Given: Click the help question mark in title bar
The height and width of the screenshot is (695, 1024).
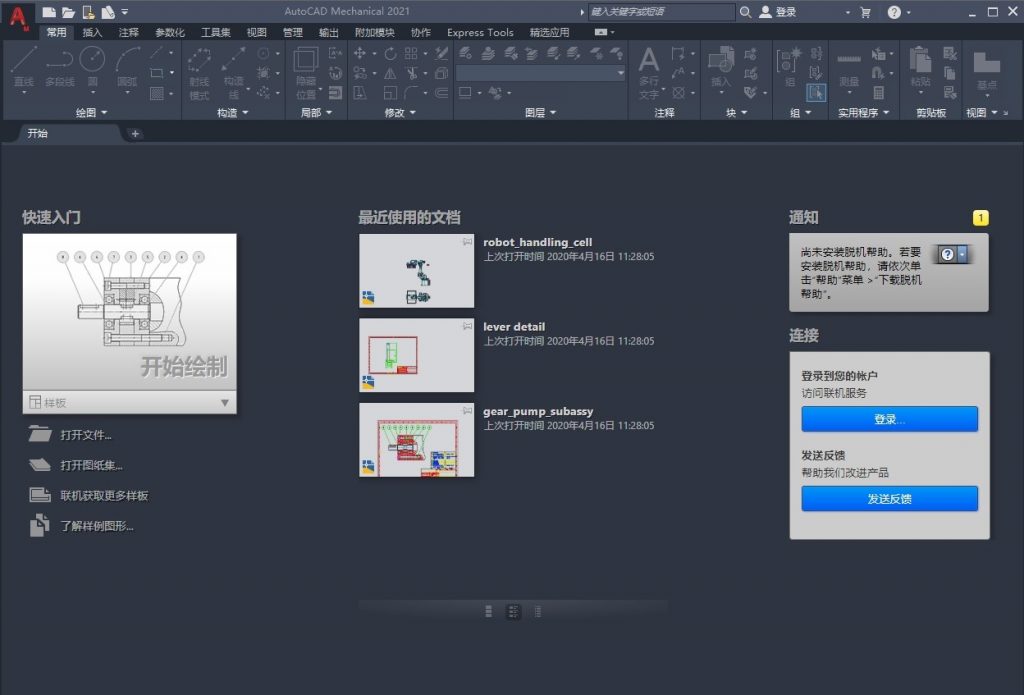Looking at the screenshot, I should tap(894, 12).
